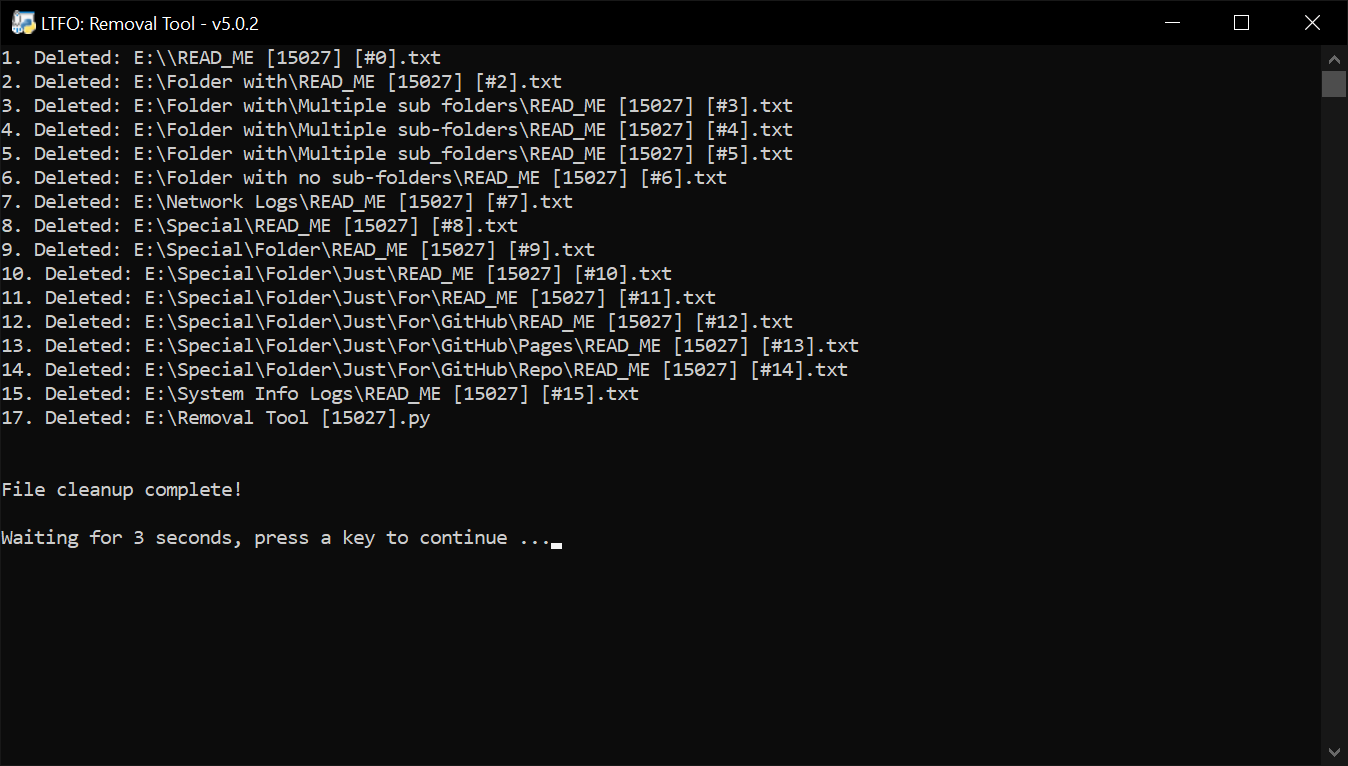Click line 7 Network Logs entry

point(287,202)
